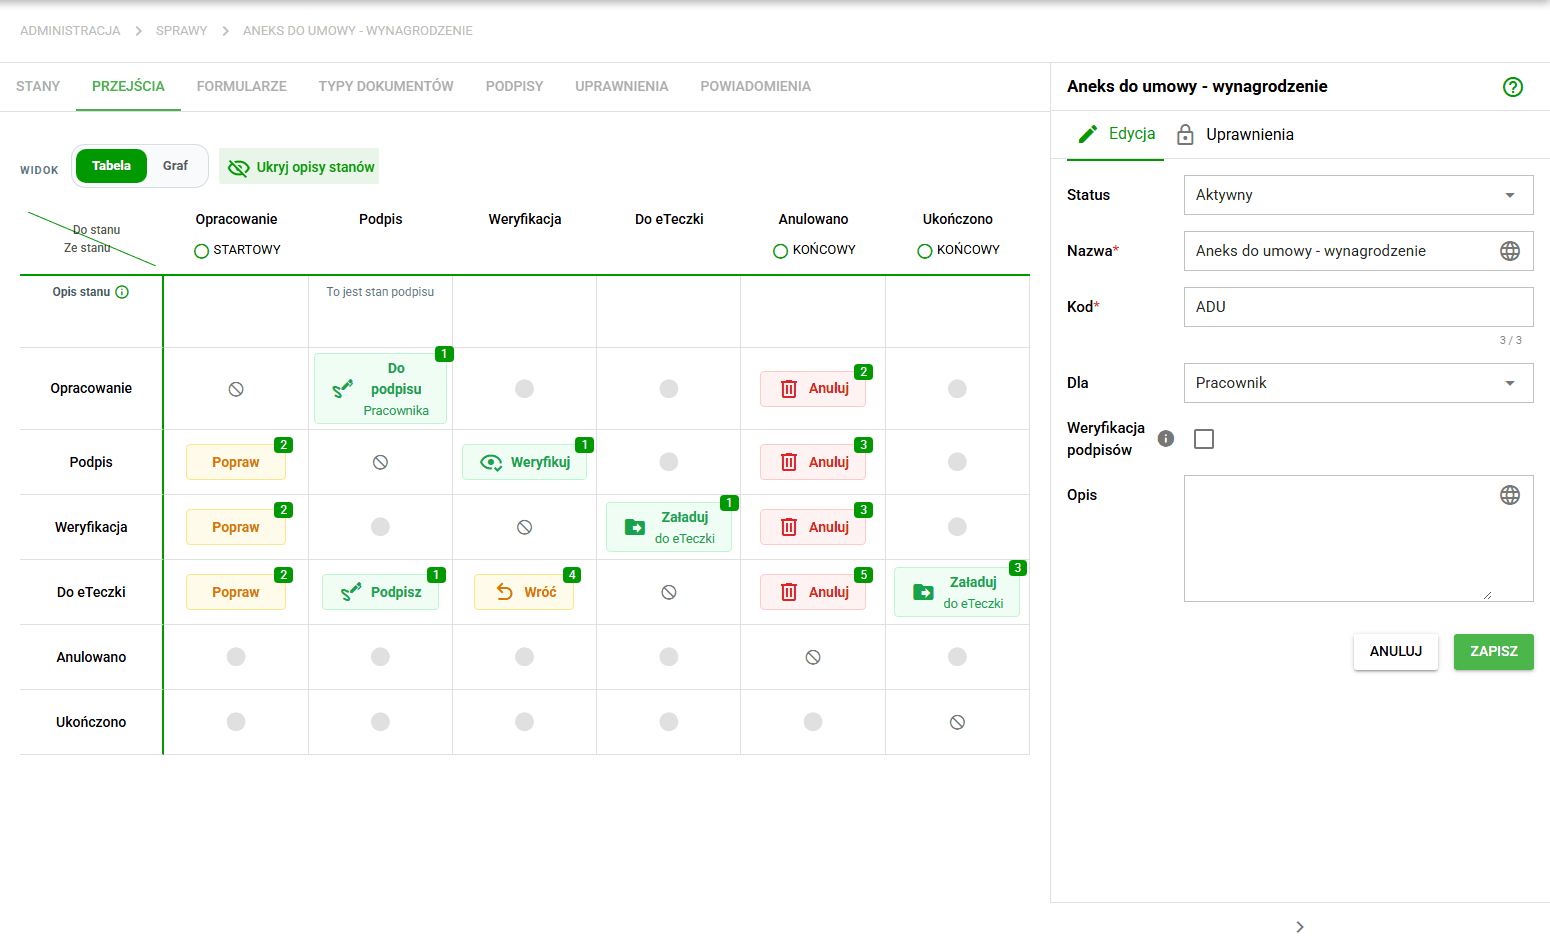Click the gray dot for Podpis to Do eTeczki
Viewport: 1550px width, 950px height.
[669, 461]
